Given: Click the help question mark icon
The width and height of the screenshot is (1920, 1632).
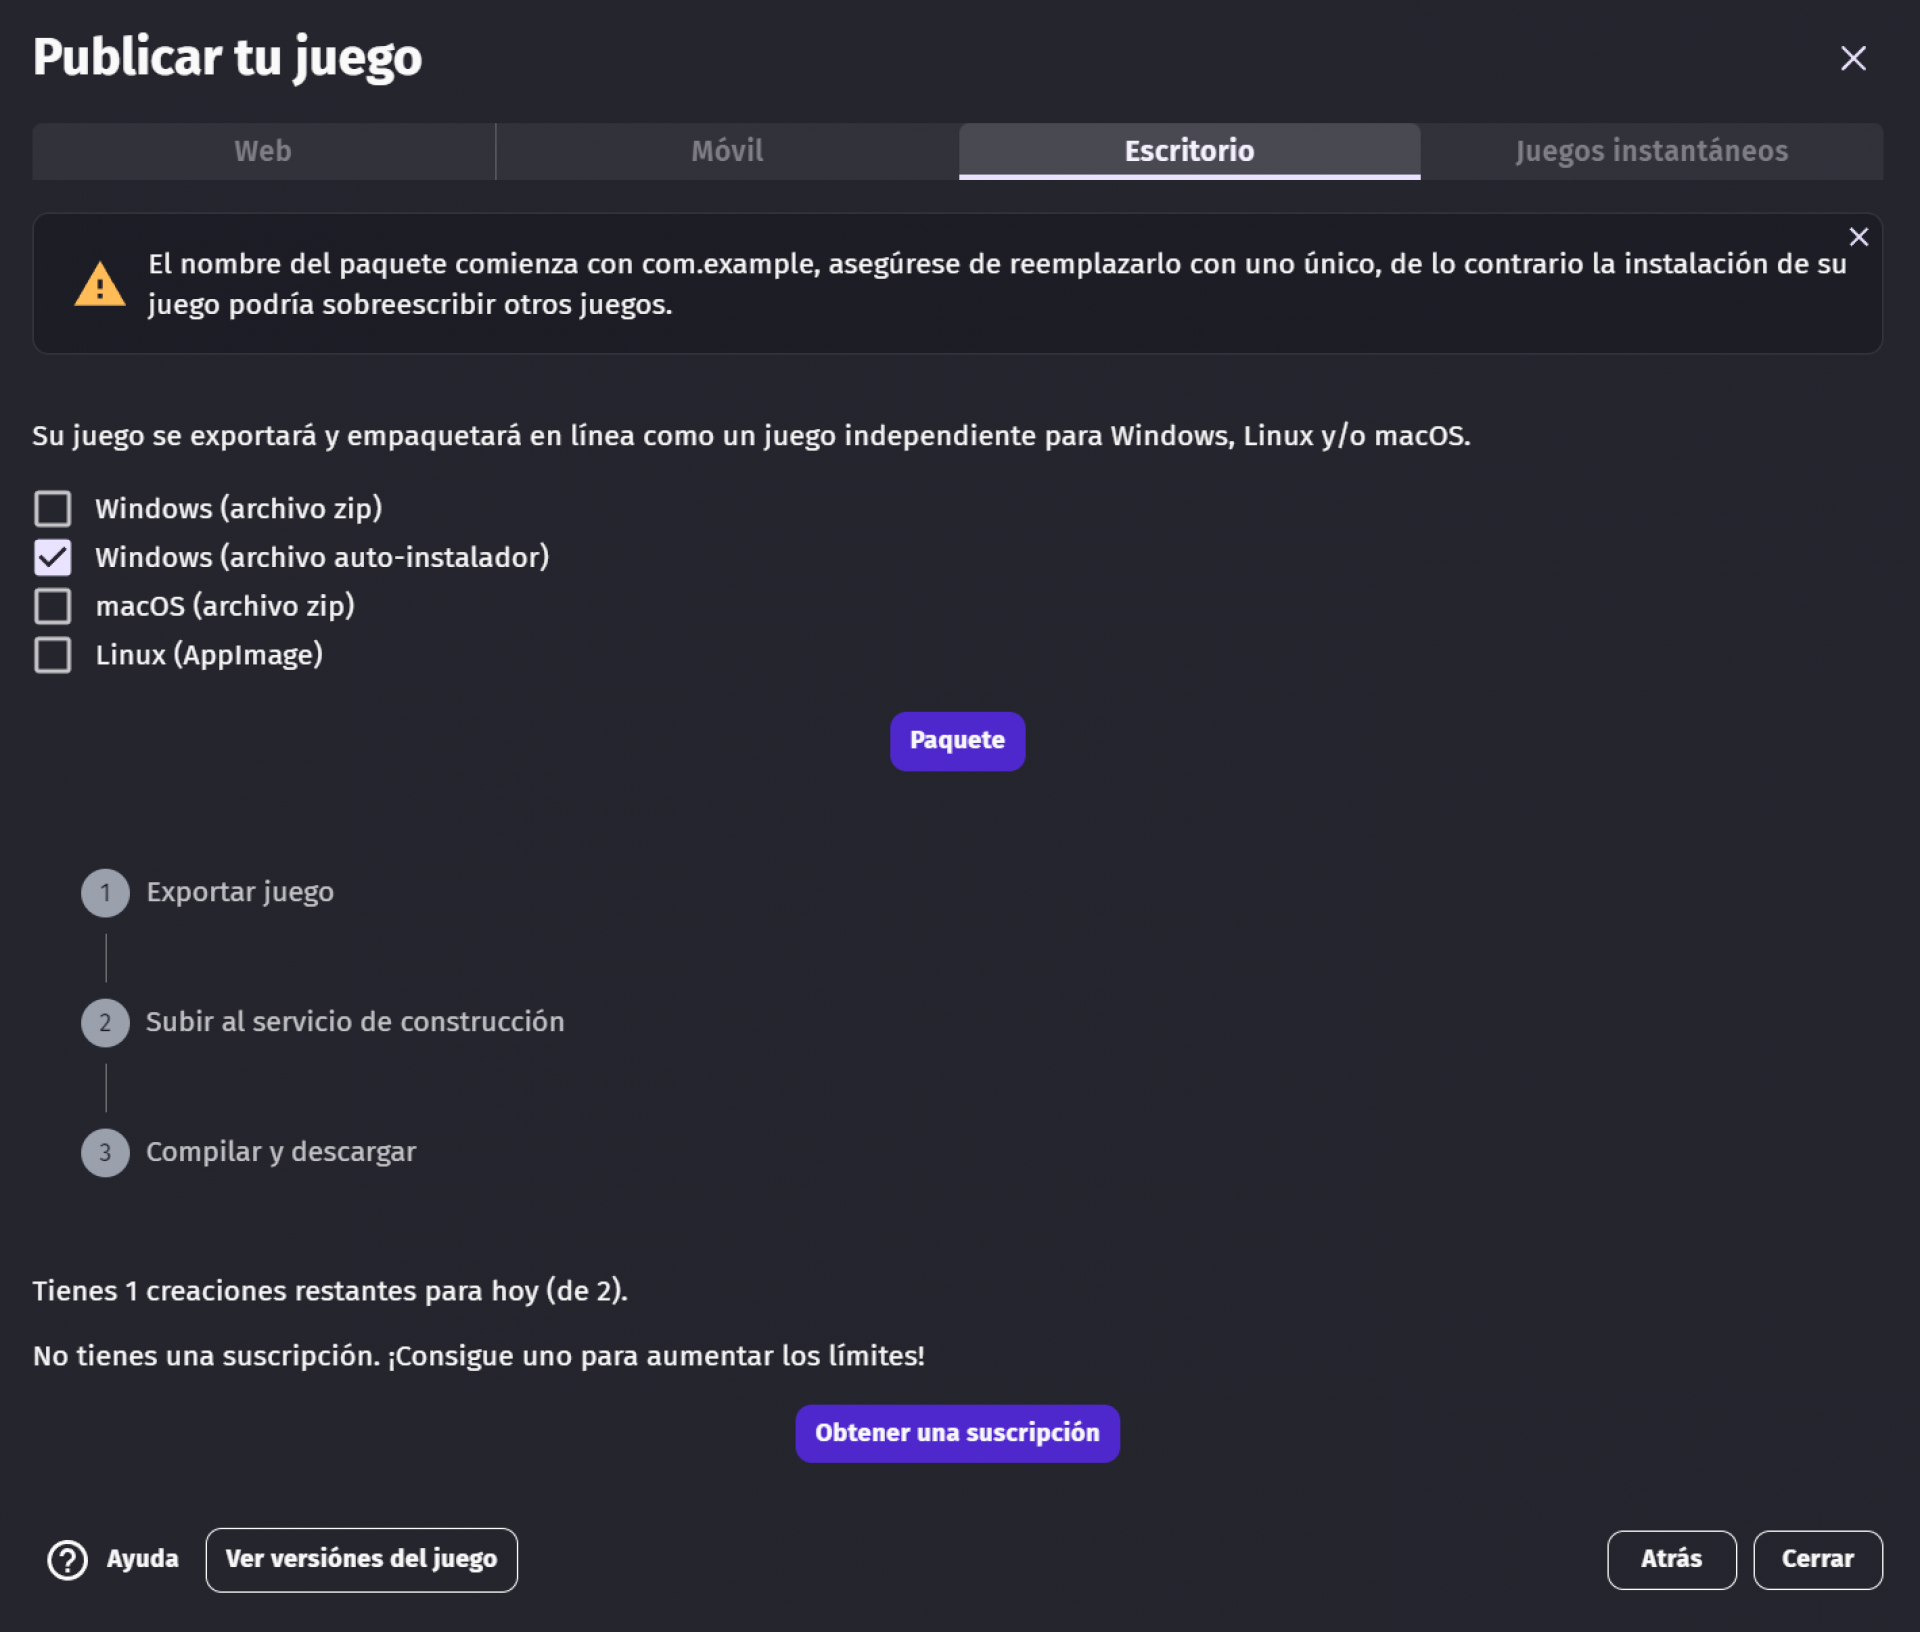Looking at the screenshot, I should tap(68, 1559).
